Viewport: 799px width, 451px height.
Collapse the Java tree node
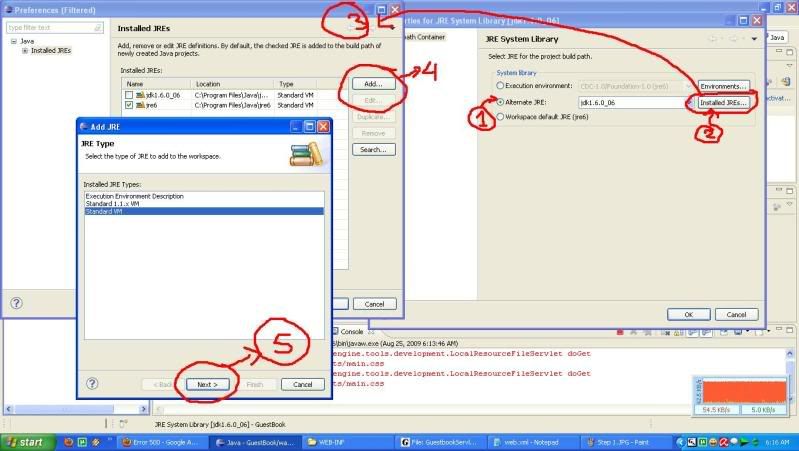[13, 41]
